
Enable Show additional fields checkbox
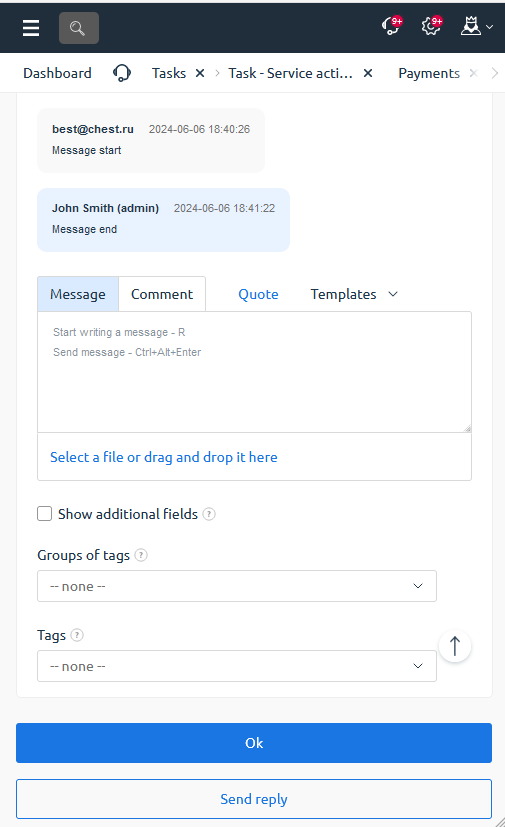point(44,514)
